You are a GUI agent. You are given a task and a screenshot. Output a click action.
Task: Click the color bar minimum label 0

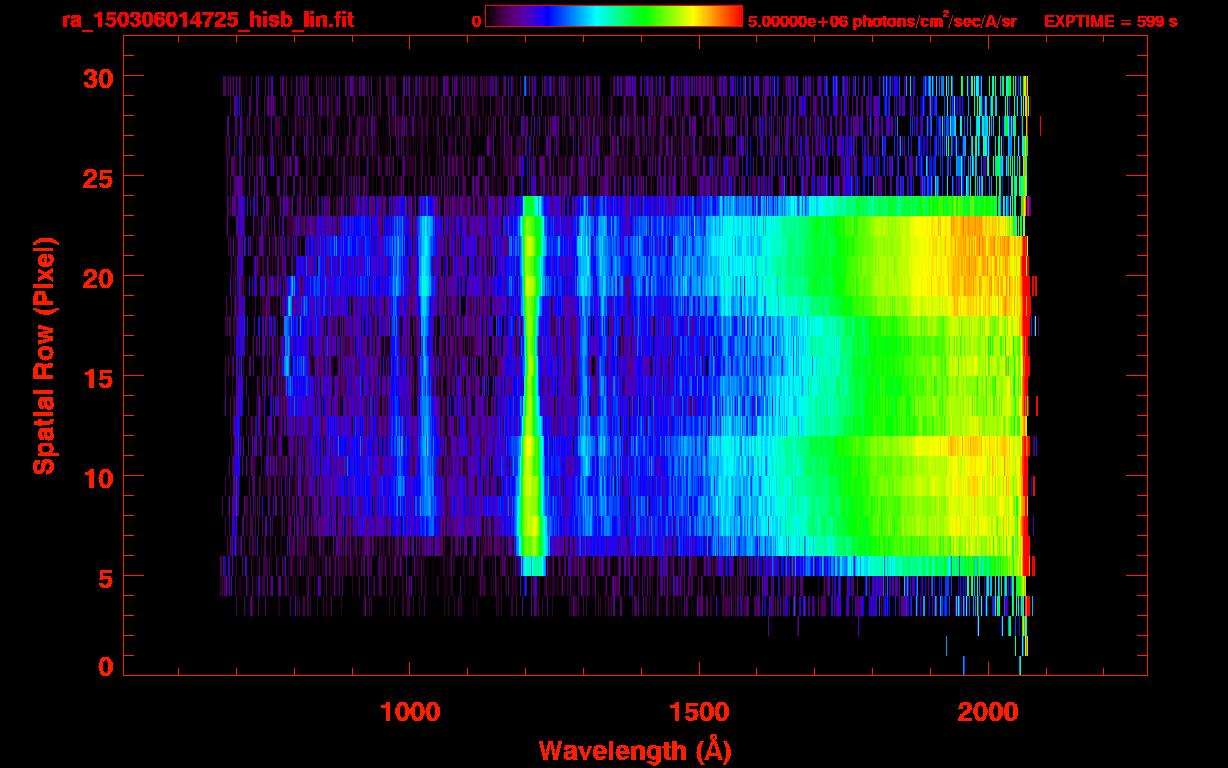476,21
